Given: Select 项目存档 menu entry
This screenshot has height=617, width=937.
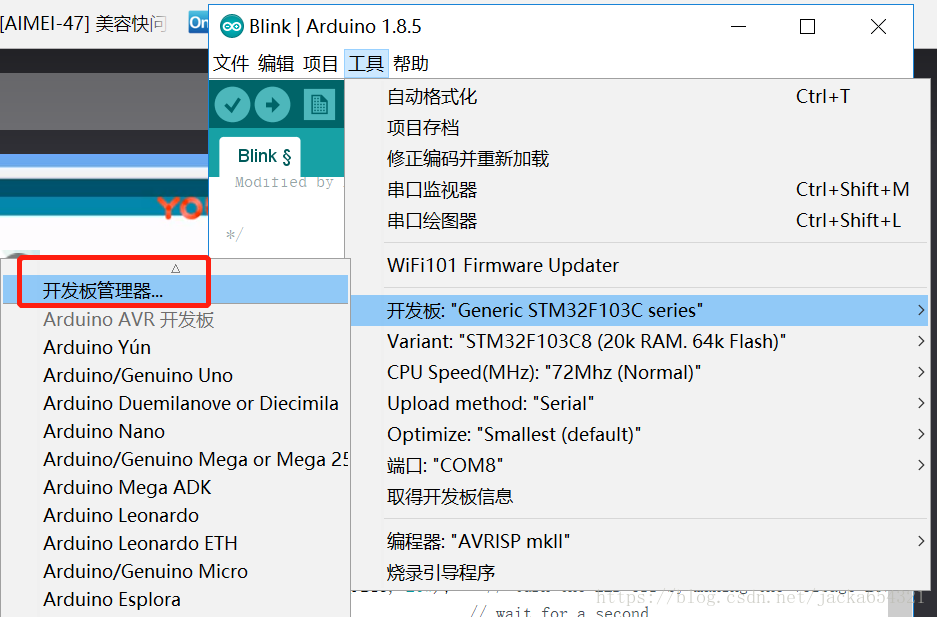Looking at the screenshot, I should 639,128.
